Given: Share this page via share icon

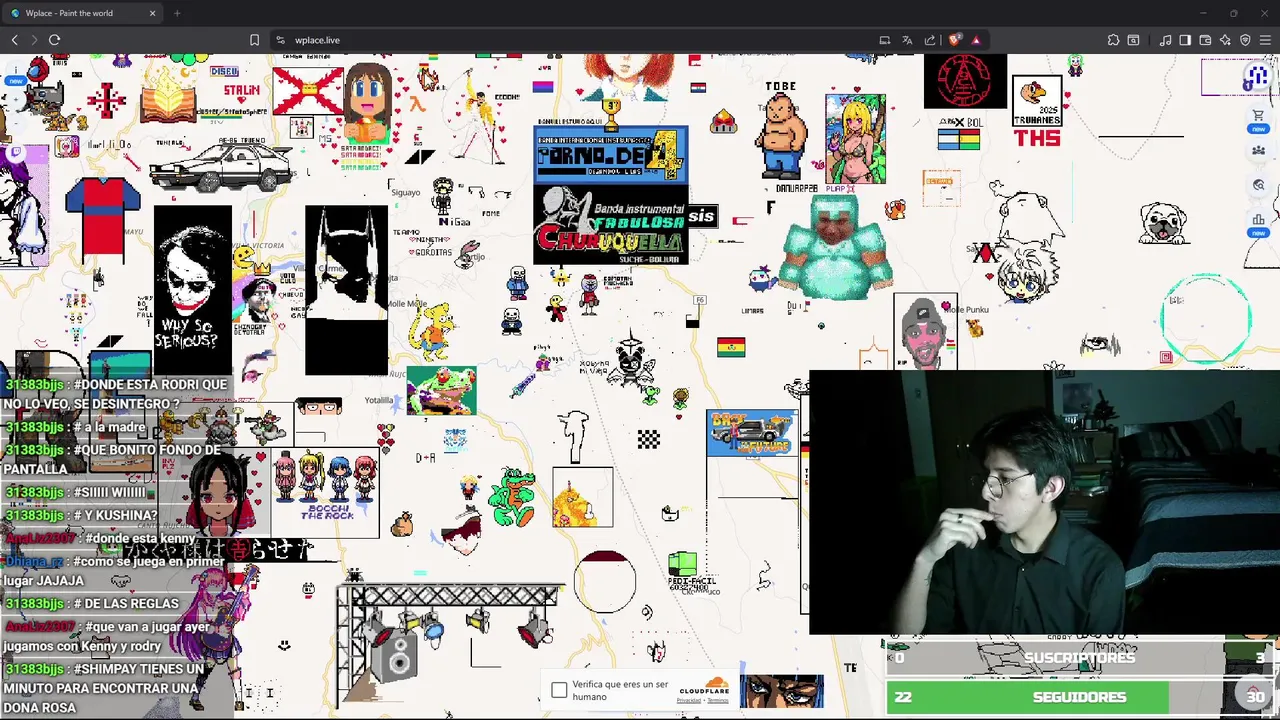Looking at the screenshot, I should [x=930, y=40].
